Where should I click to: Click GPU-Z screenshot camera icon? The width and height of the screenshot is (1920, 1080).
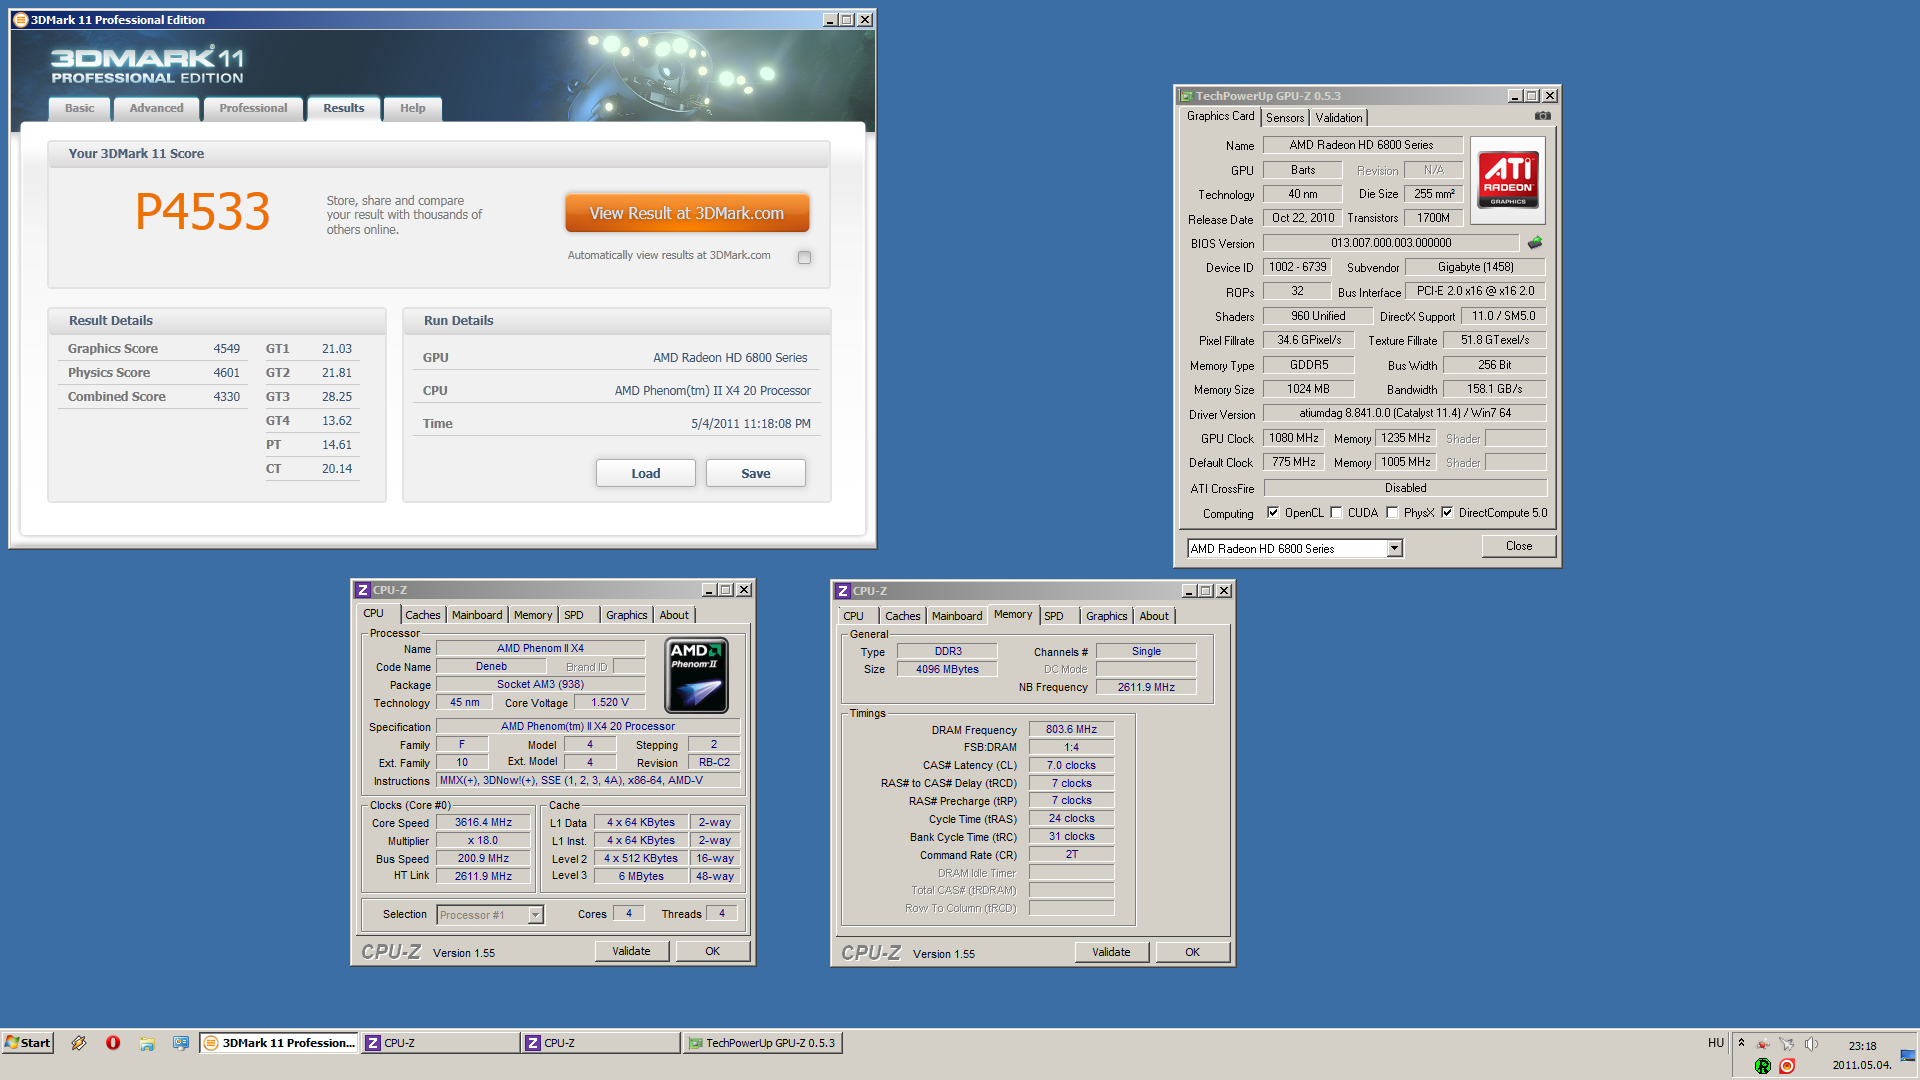[1543, 116]
